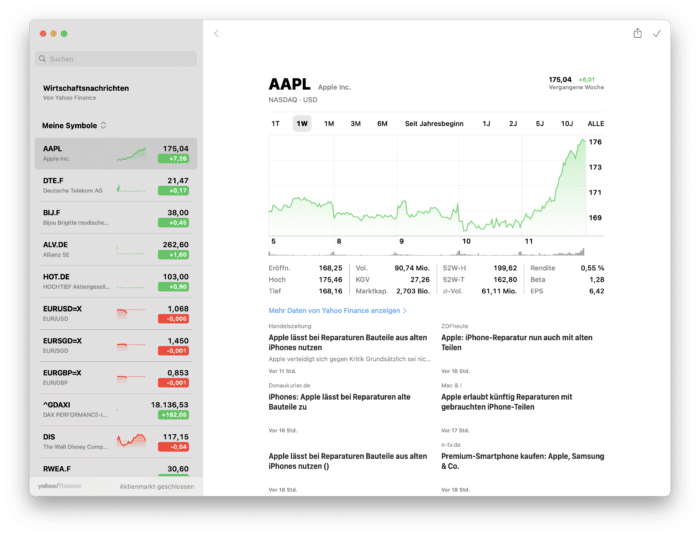Viewport: 700px width, 535px height.
Task: Click the volume bar chart below graph
Action: [x=426, y=252]
